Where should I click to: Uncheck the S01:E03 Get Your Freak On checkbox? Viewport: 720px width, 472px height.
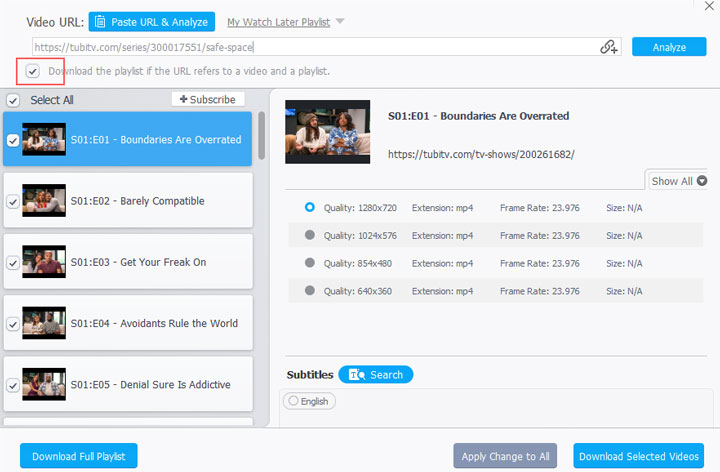pos(13,263)
